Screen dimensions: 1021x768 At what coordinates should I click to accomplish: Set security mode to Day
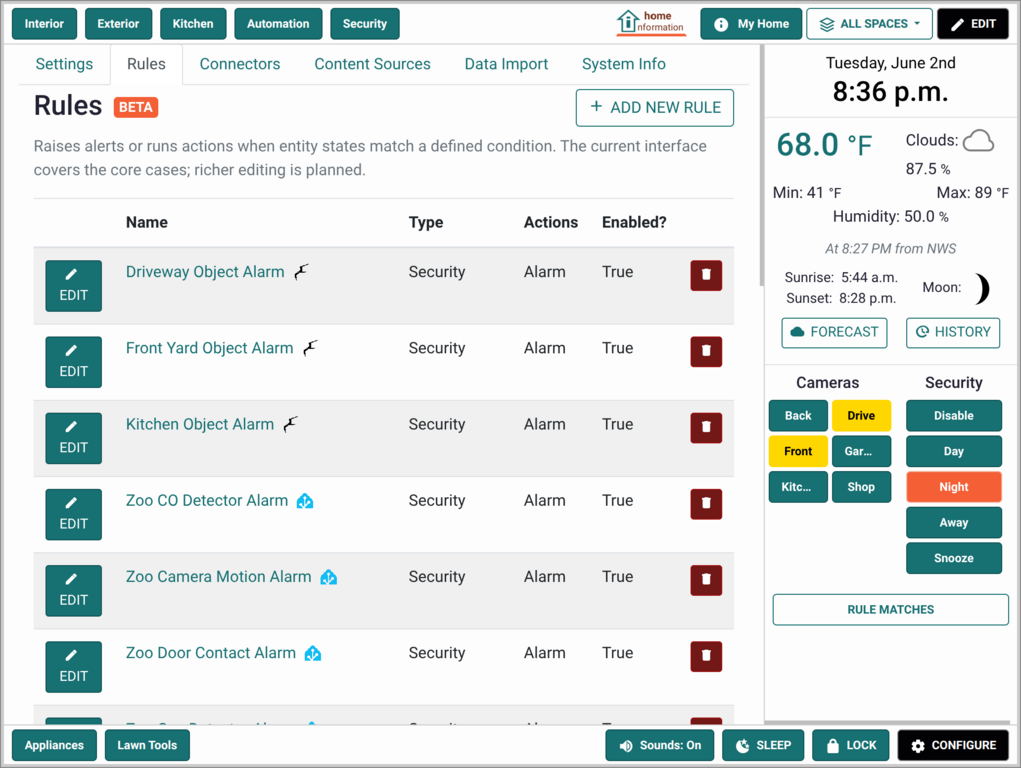pos(953,451)
